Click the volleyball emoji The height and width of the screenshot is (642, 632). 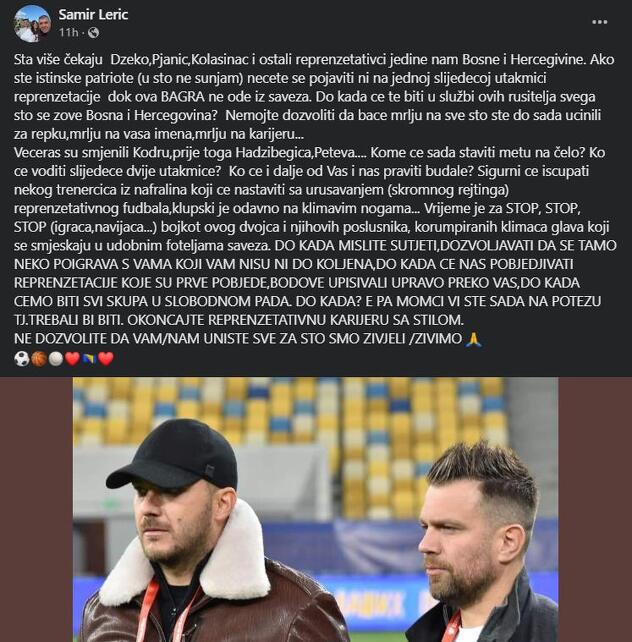click(56, 359)
